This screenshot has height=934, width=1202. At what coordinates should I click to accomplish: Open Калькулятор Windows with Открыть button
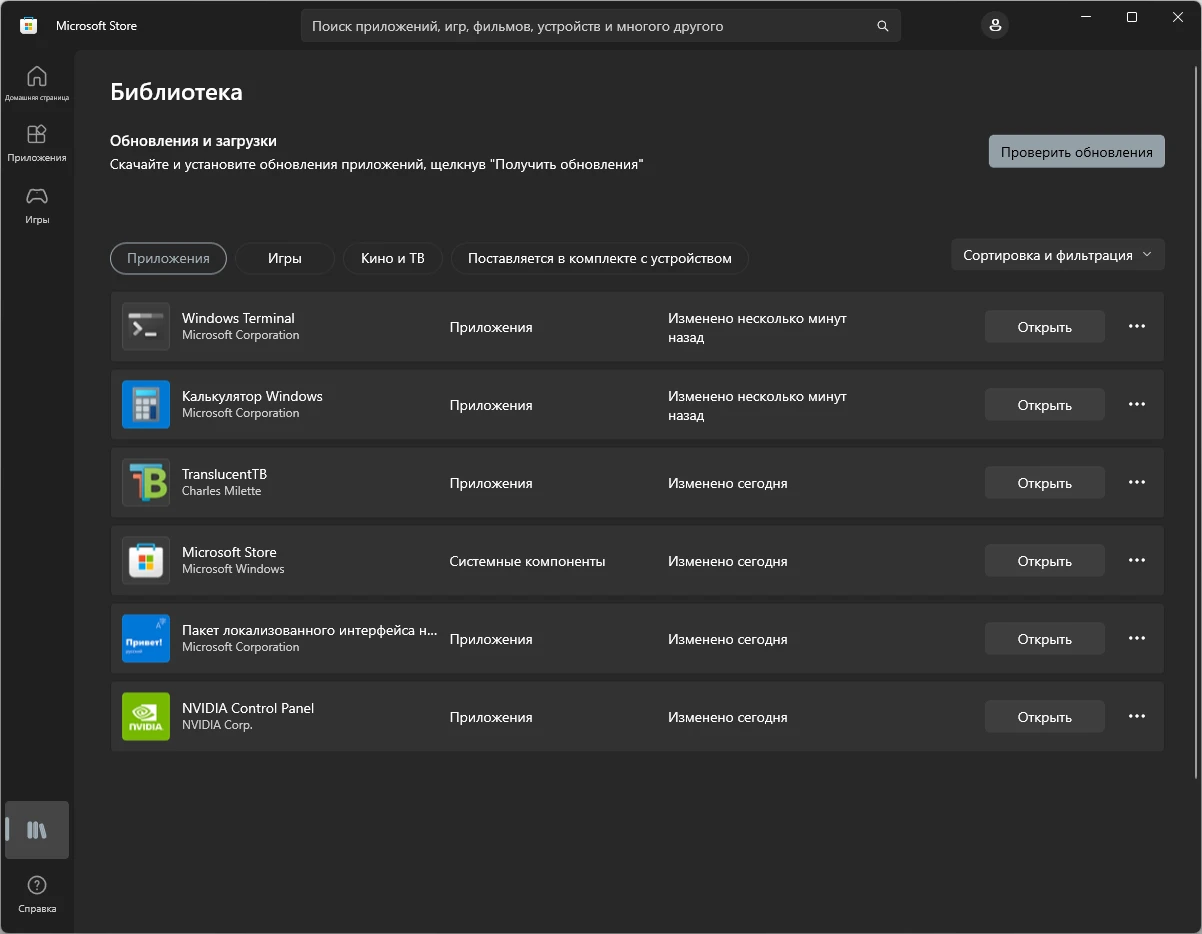(1044, 405)
